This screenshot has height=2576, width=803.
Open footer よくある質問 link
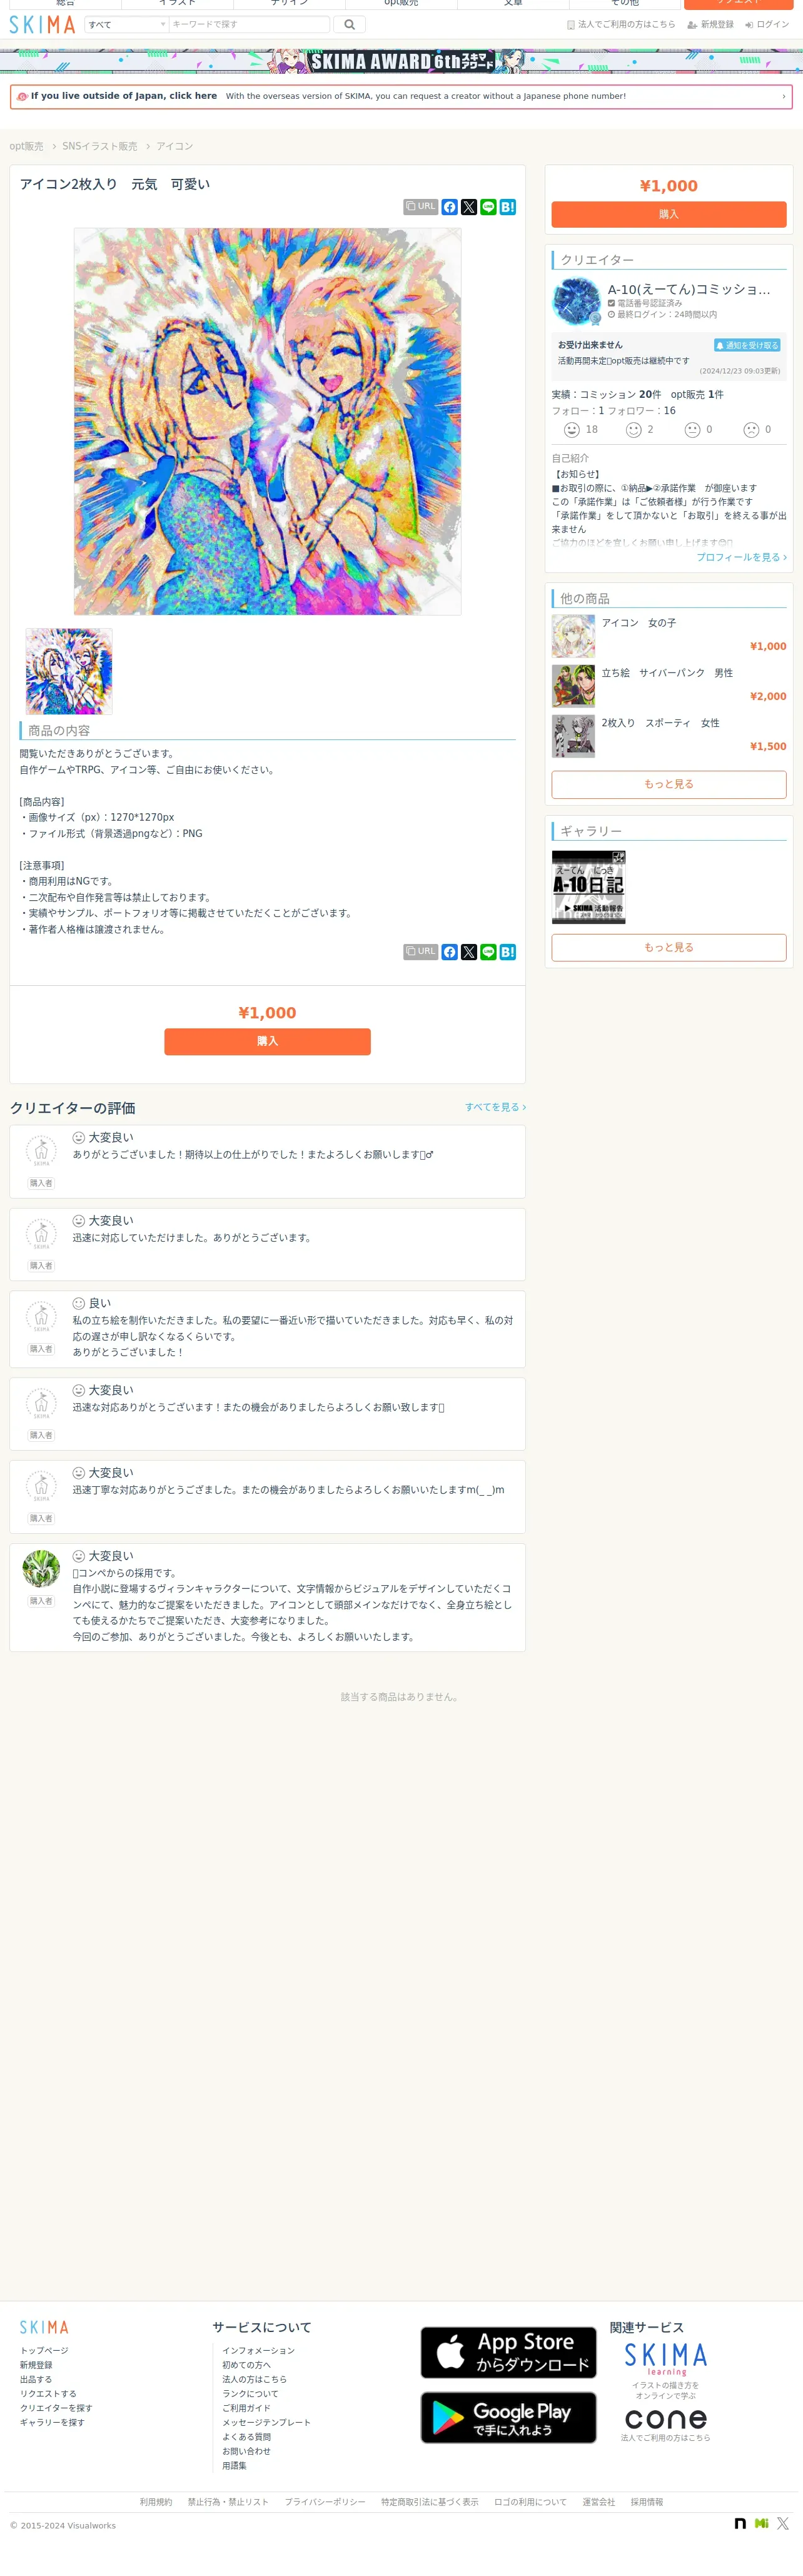246,2437
